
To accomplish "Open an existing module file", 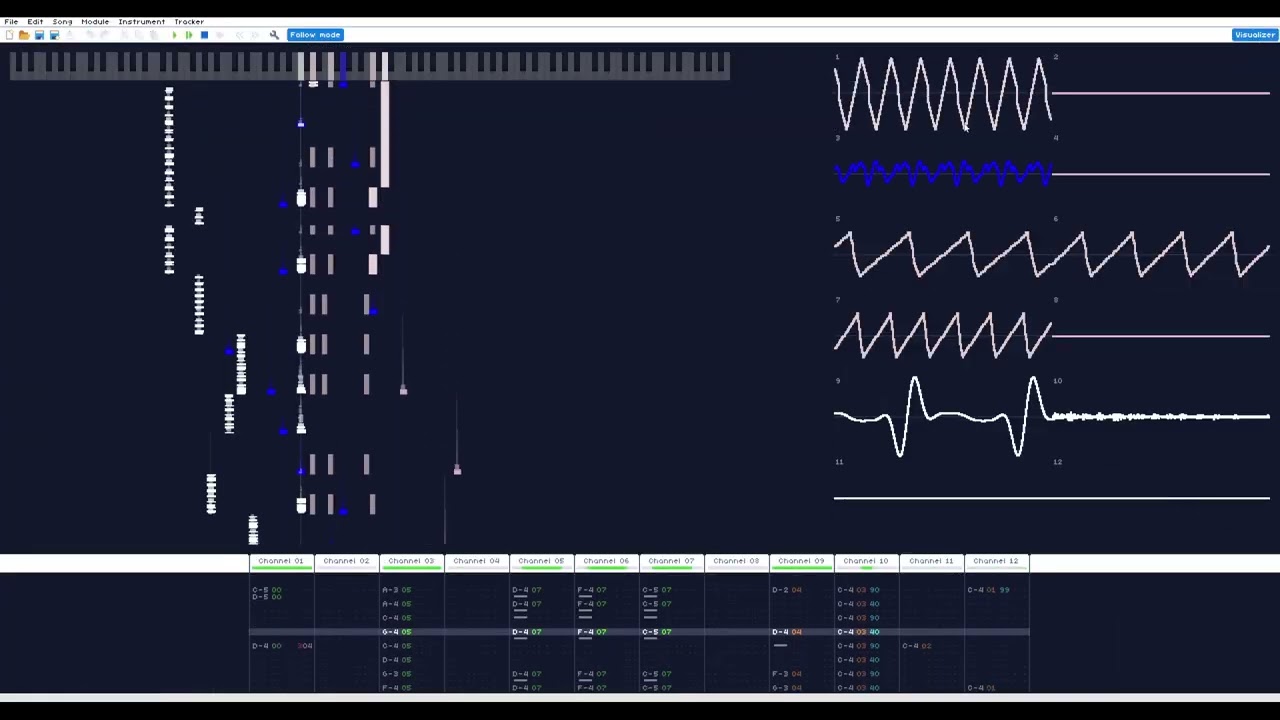I will 24,35.
